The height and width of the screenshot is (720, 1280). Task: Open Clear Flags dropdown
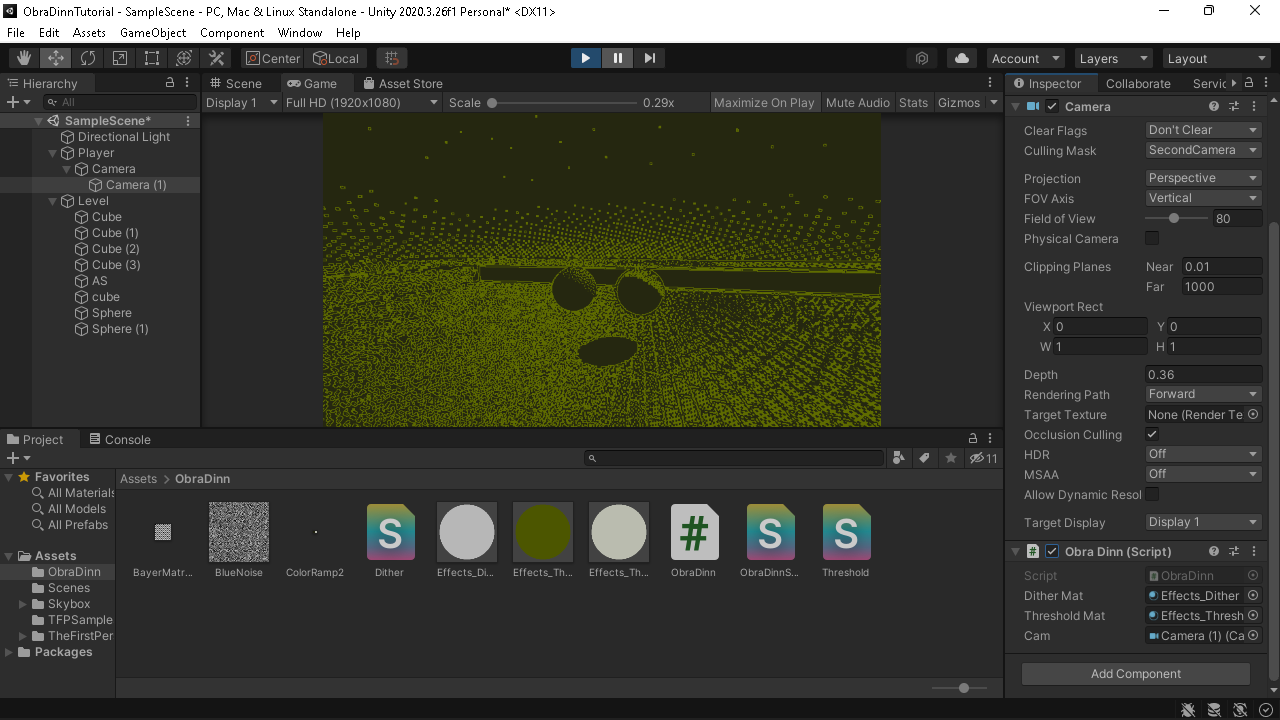click(x=1203, y=130)
